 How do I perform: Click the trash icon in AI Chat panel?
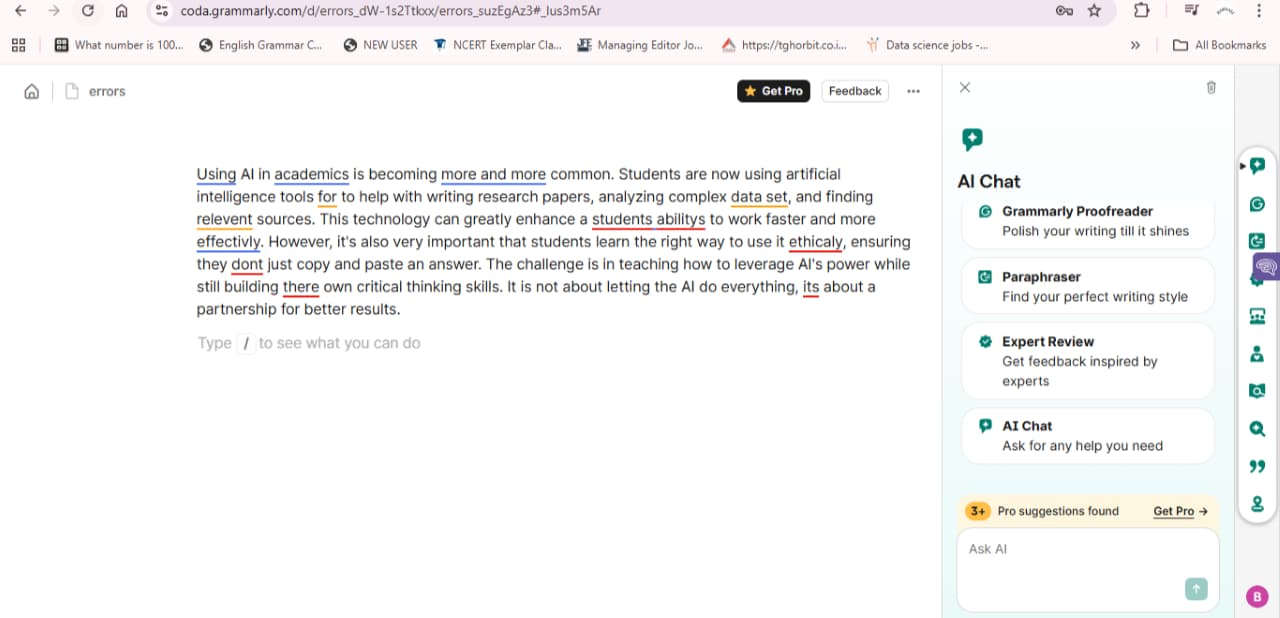click(x=1211, y=88)
